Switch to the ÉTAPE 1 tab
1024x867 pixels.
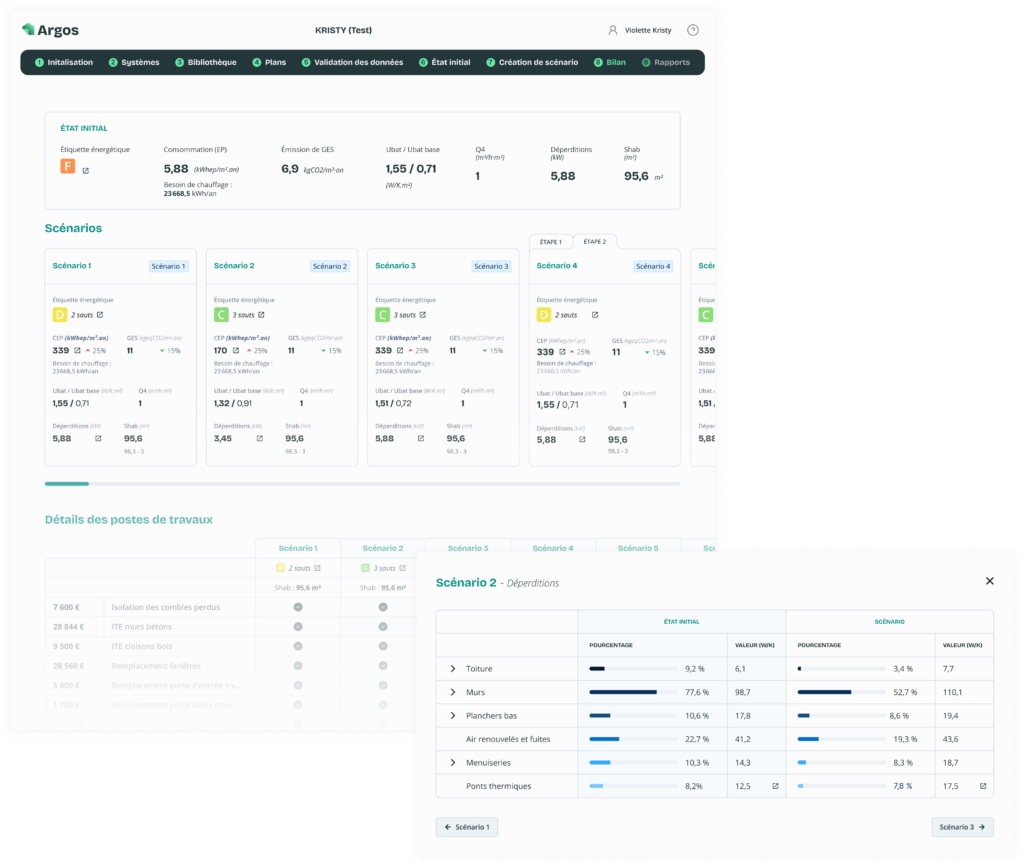tap(550, 242)
